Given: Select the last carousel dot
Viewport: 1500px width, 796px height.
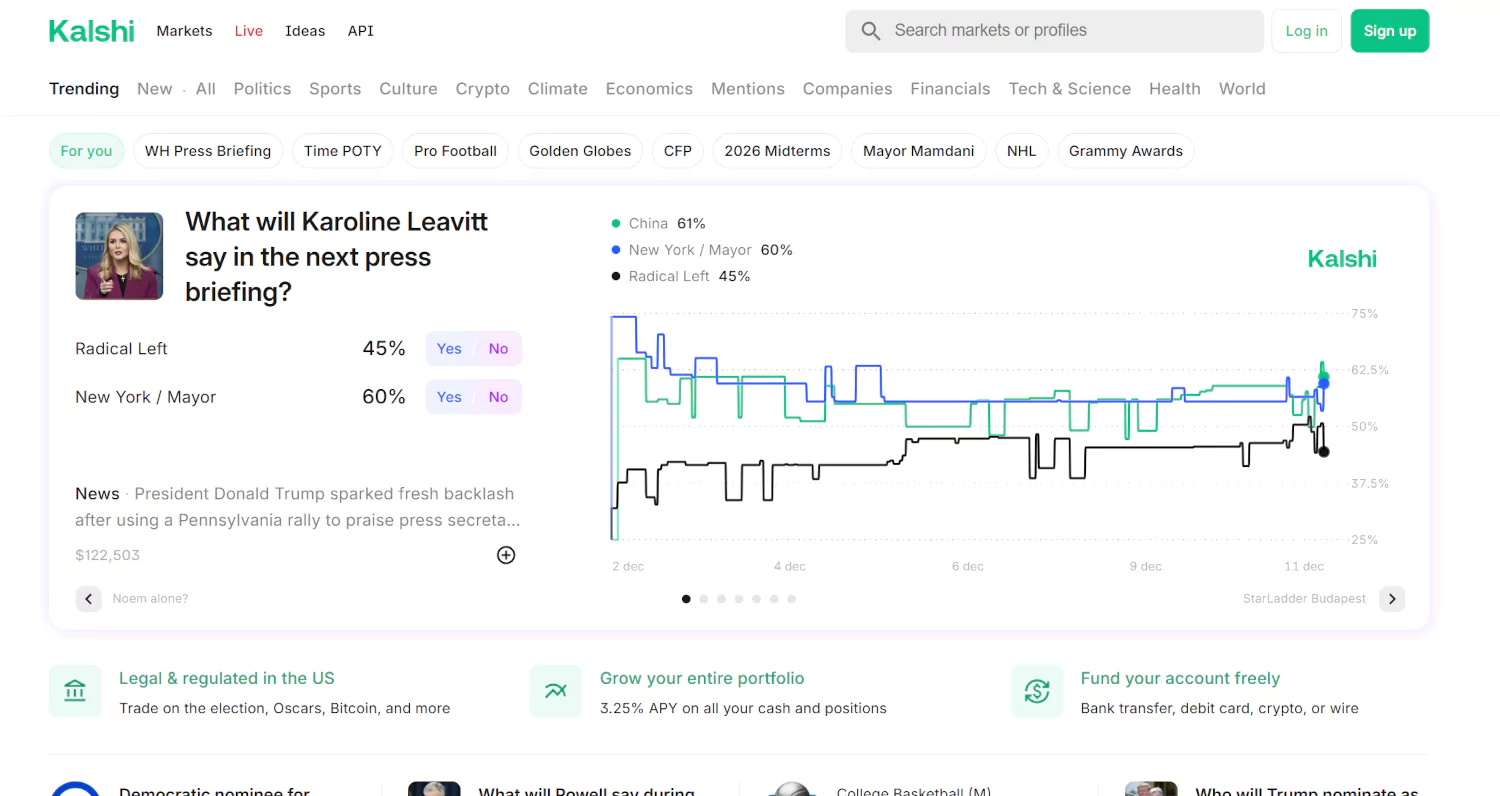Looking at the screenshot, I should point(791,599).
